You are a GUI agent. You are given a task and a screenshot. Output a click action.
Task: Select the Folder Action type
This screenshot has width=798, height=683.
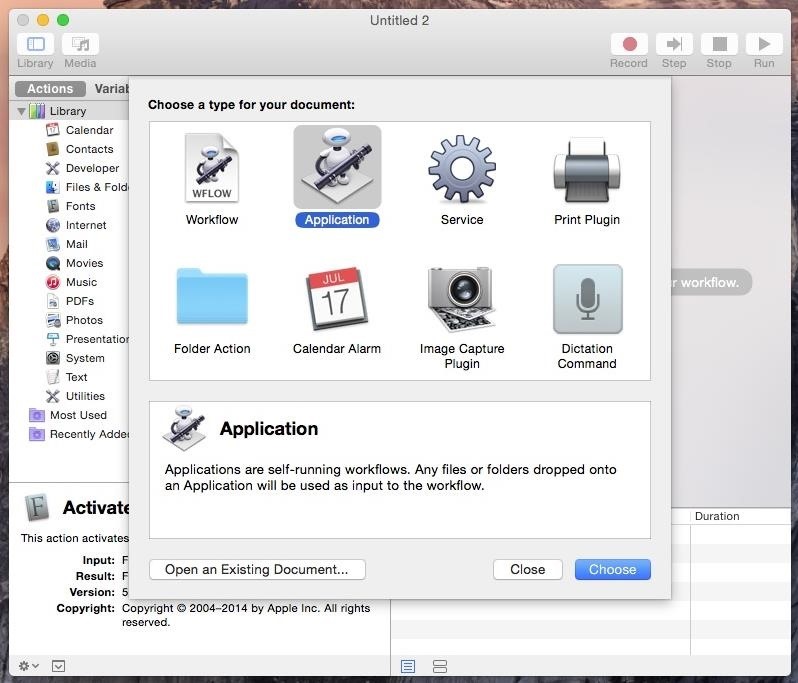212,310
